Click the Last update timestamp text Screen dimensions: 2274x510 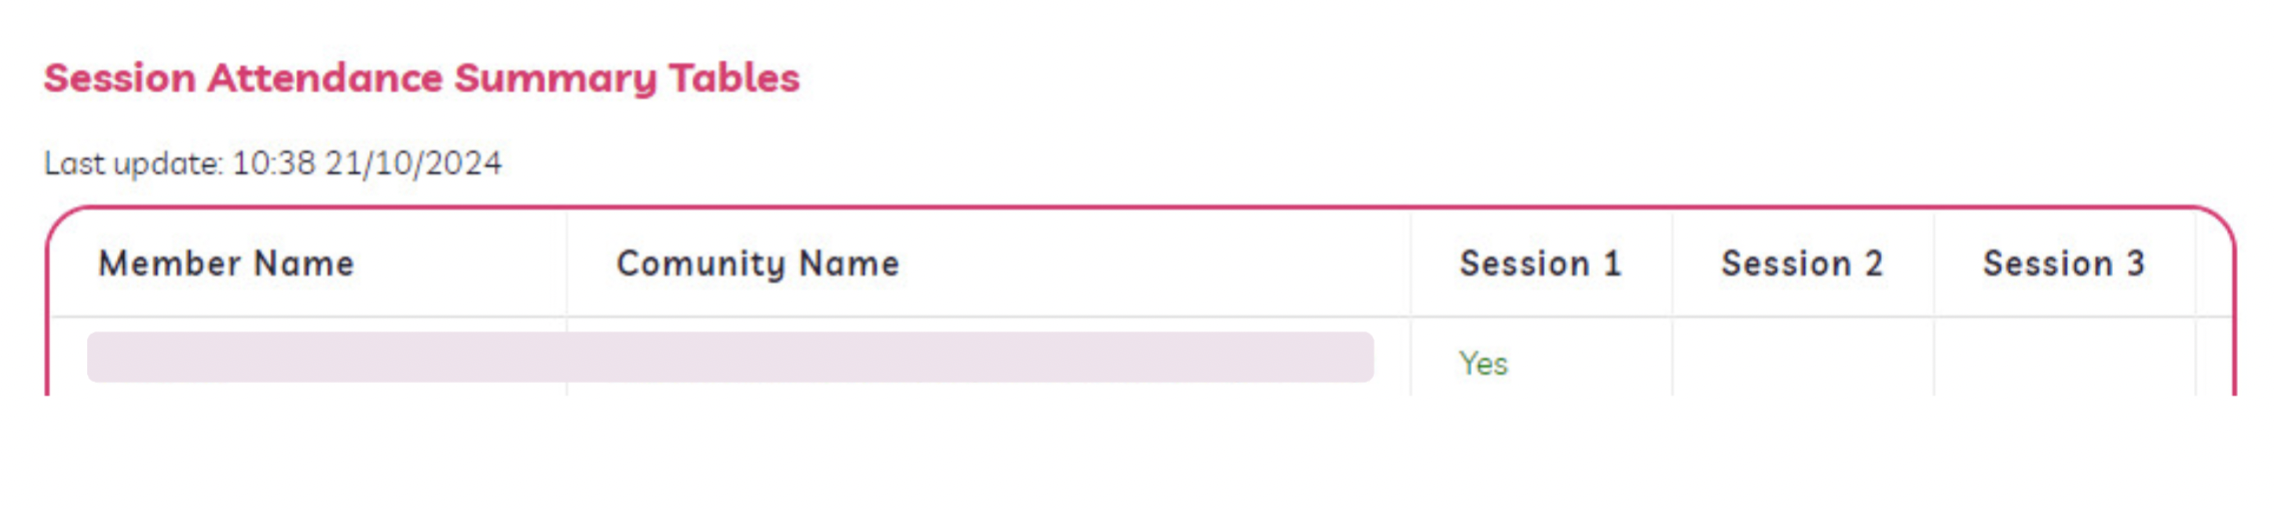(273, 163)
